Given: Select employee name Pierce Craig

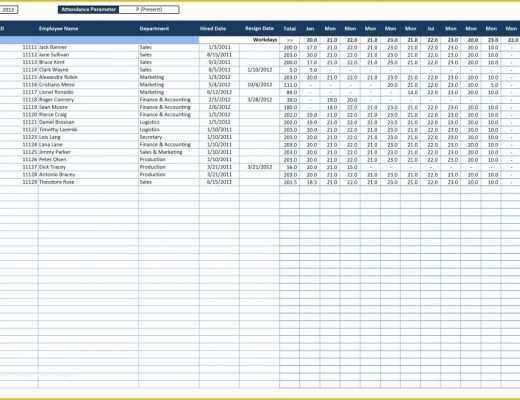Looking at the screenshot, I should [53, 115].
